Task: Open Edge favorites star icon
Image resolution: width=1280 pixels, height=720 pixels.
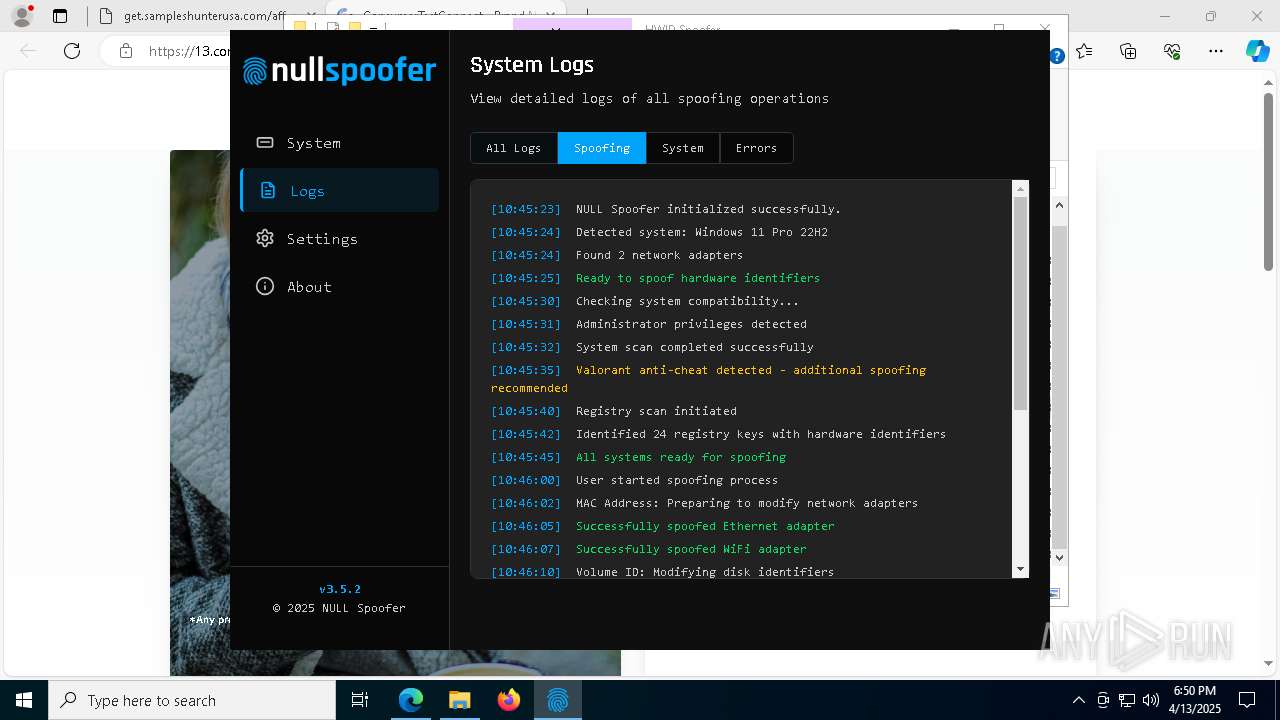Action: click(1085, 51)
